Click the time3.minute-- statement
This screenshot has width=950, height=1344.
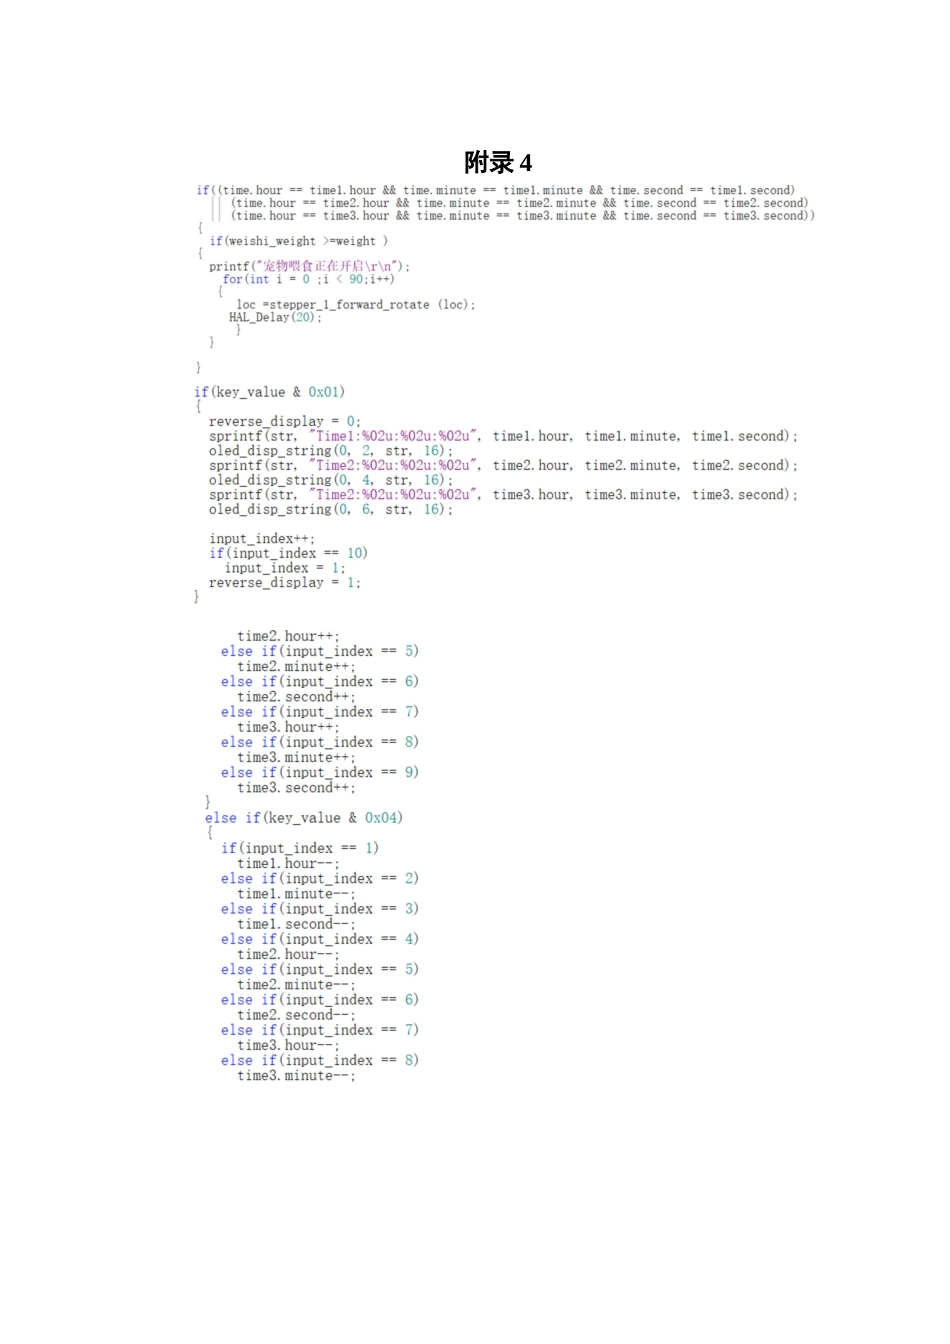[x=296, y=1076]
